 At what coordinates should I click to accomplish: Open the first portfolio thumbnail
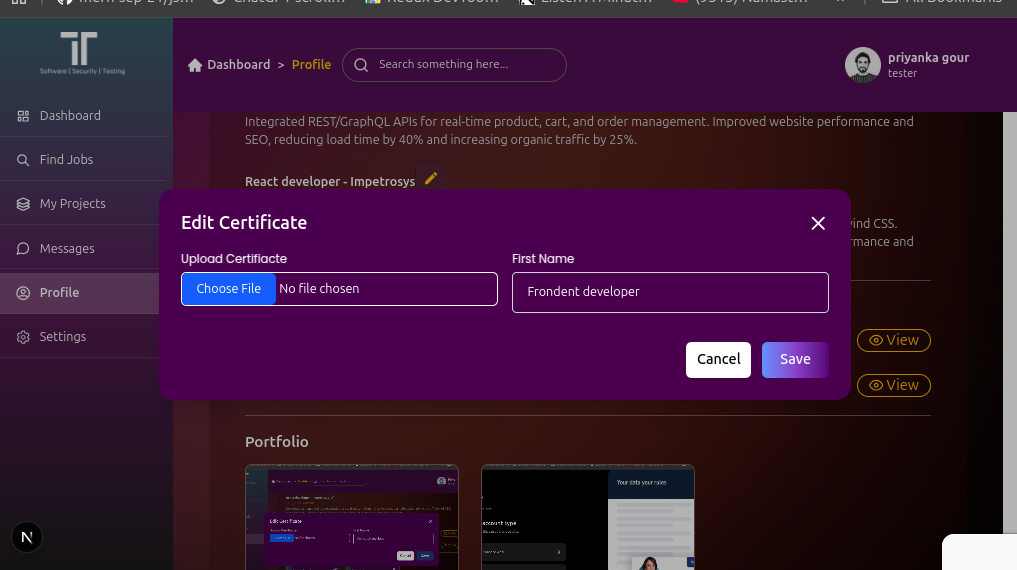point(351,517)
